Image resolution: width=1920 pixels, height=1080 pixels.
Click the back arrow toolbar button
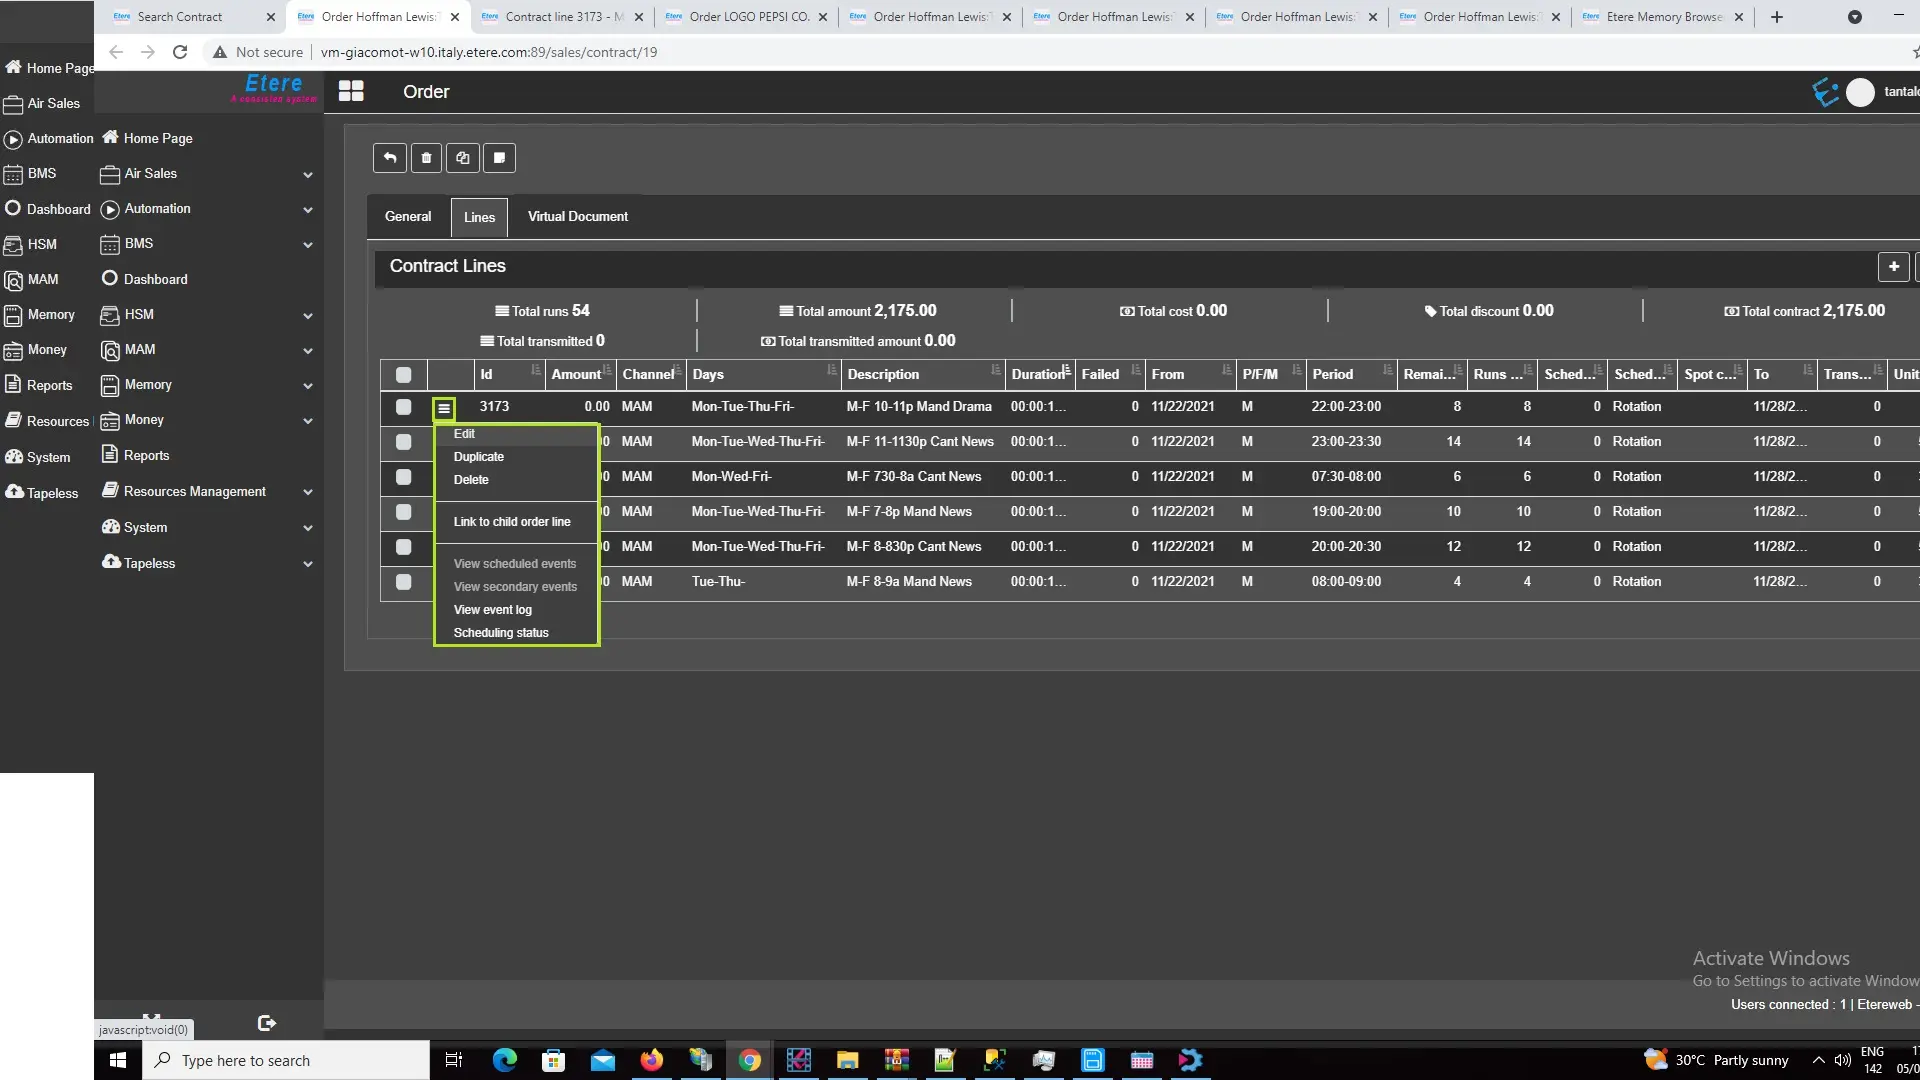[x=390, y=158]
